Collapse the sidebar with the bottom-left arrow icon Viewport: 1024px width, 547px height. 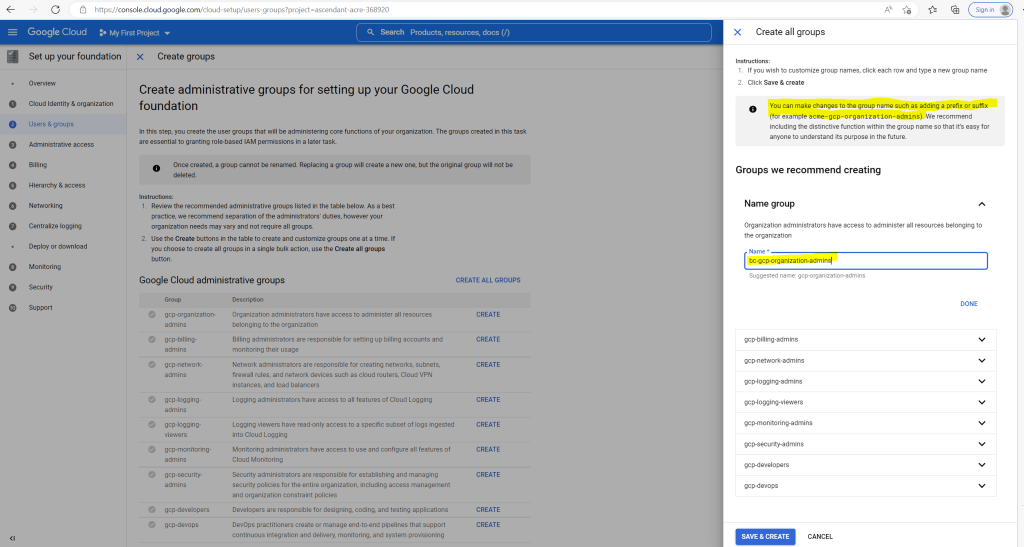pyautogui.click(x=12, y=539)
